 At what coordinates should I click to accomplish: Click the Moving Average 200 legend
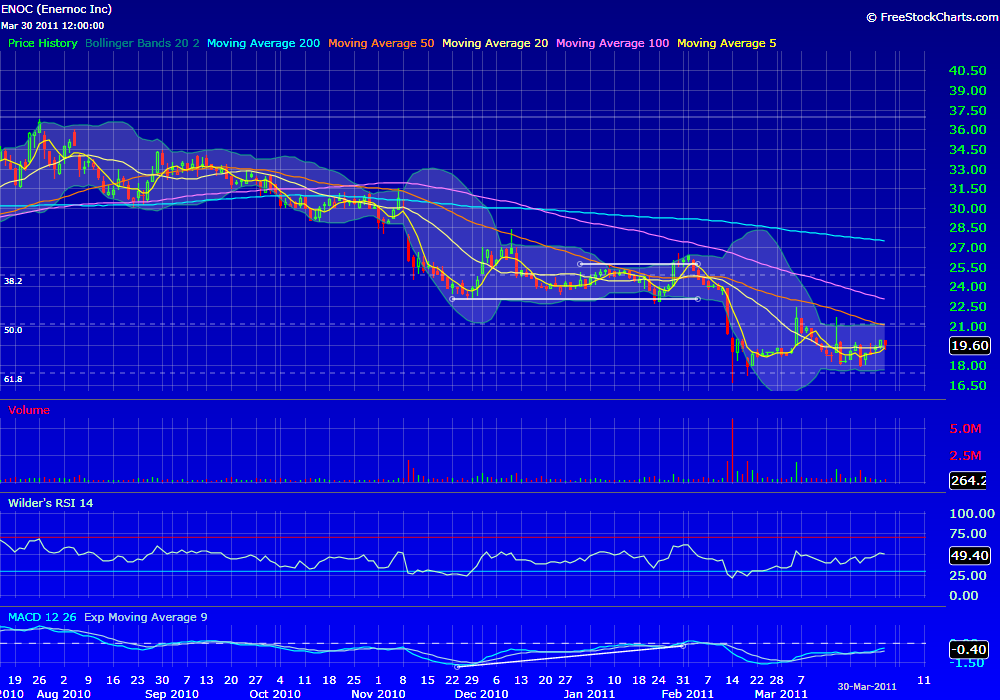263,43
